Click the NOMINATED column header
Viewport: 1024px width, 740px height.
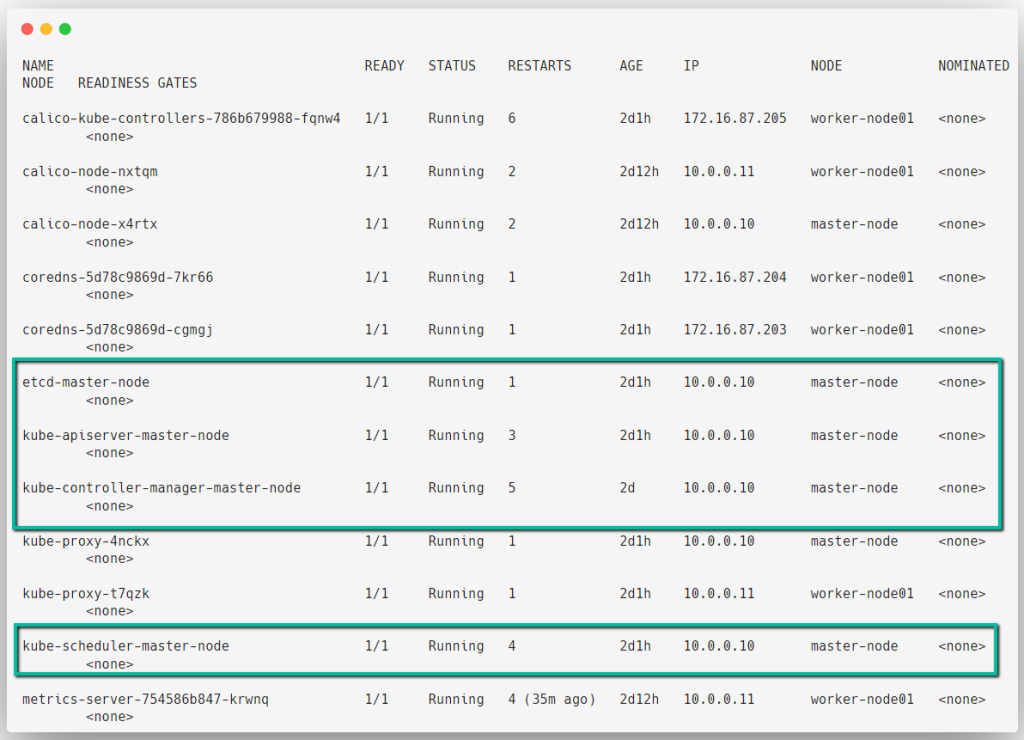tap(972, 65)
